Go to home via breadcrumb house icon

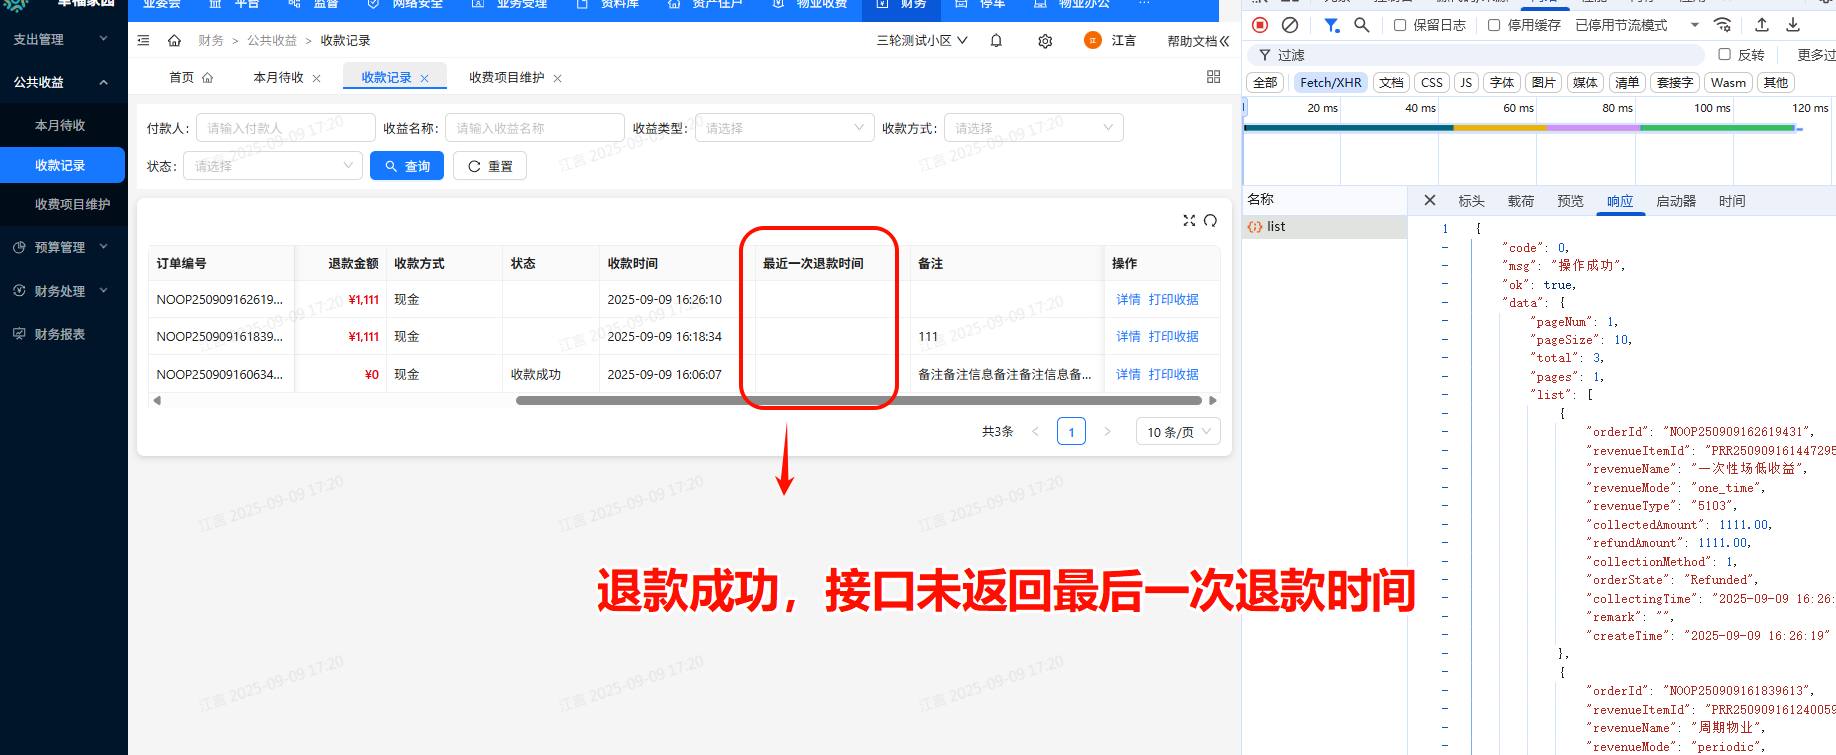174,40
